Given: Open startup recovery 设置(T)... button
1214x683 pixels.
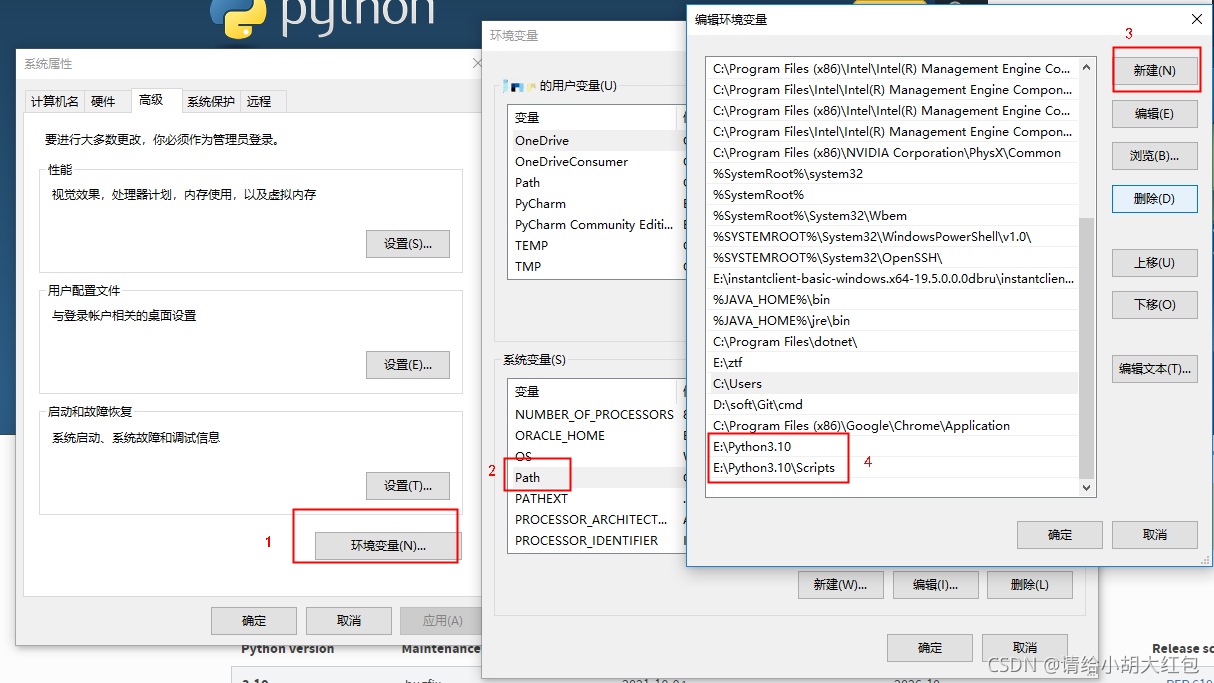Looking at the screenshot, I should click(x=408, y=486).
